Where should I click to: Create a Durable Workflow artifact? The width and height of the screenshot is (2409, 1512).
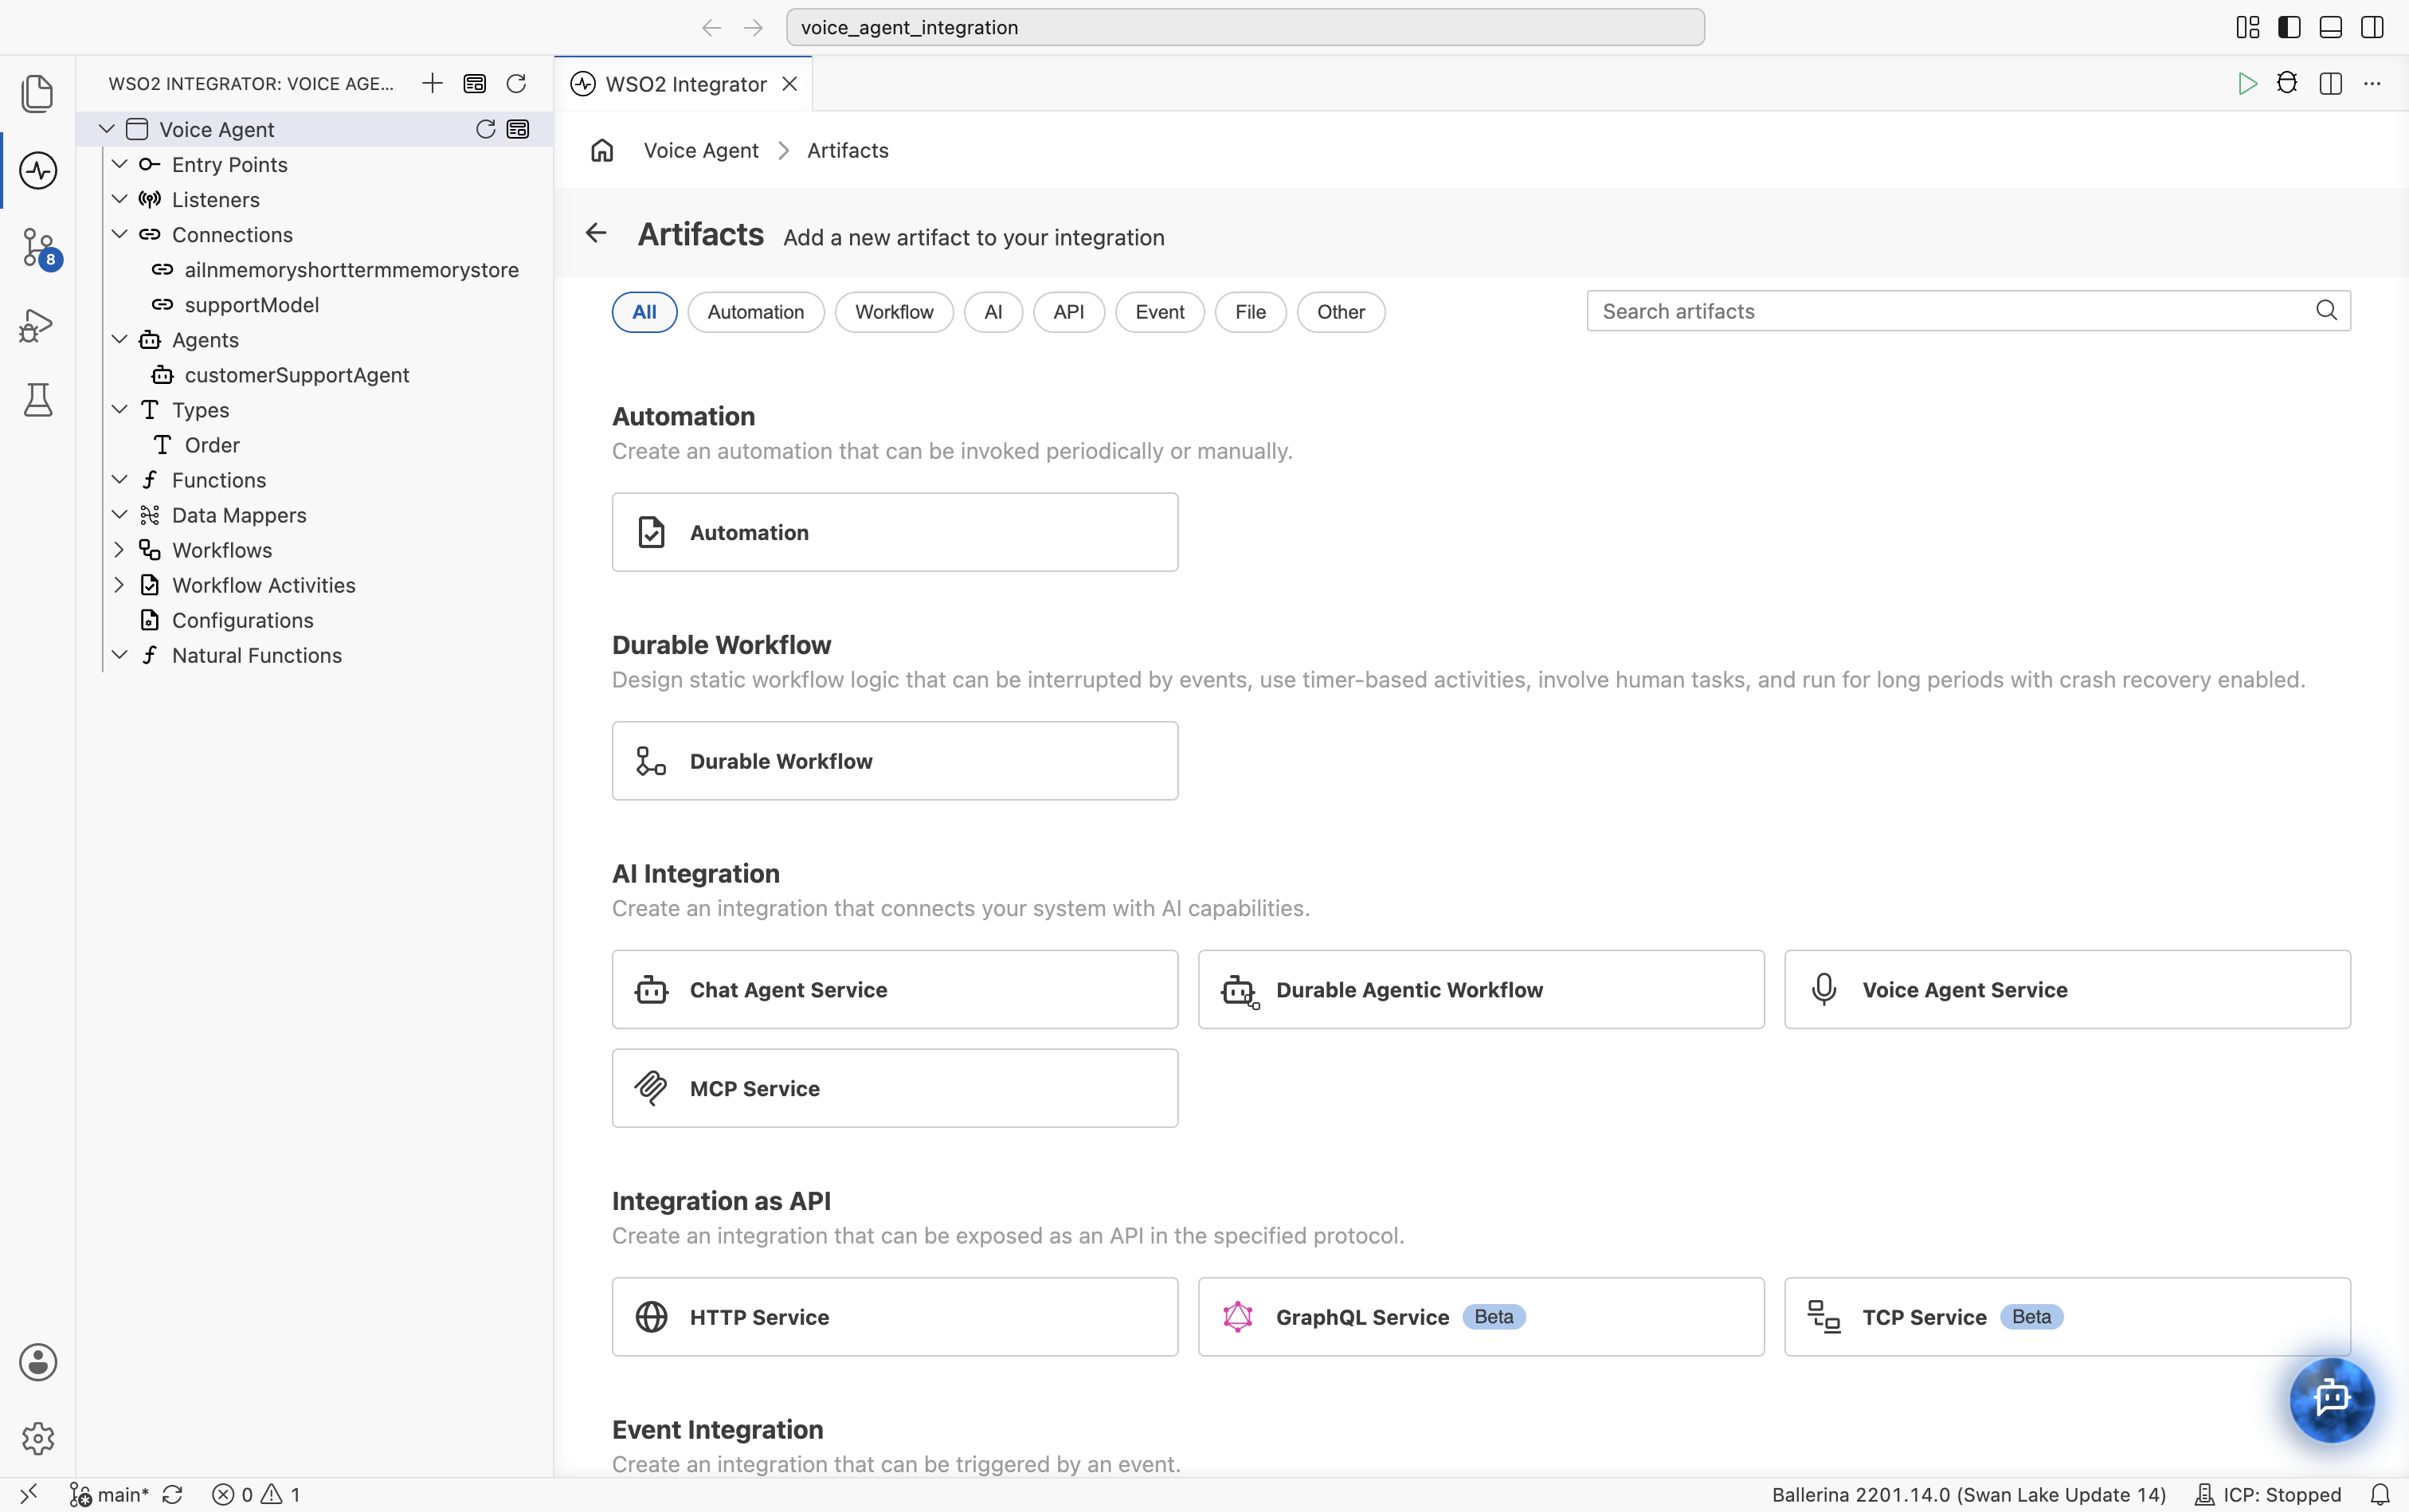[895, 761]
